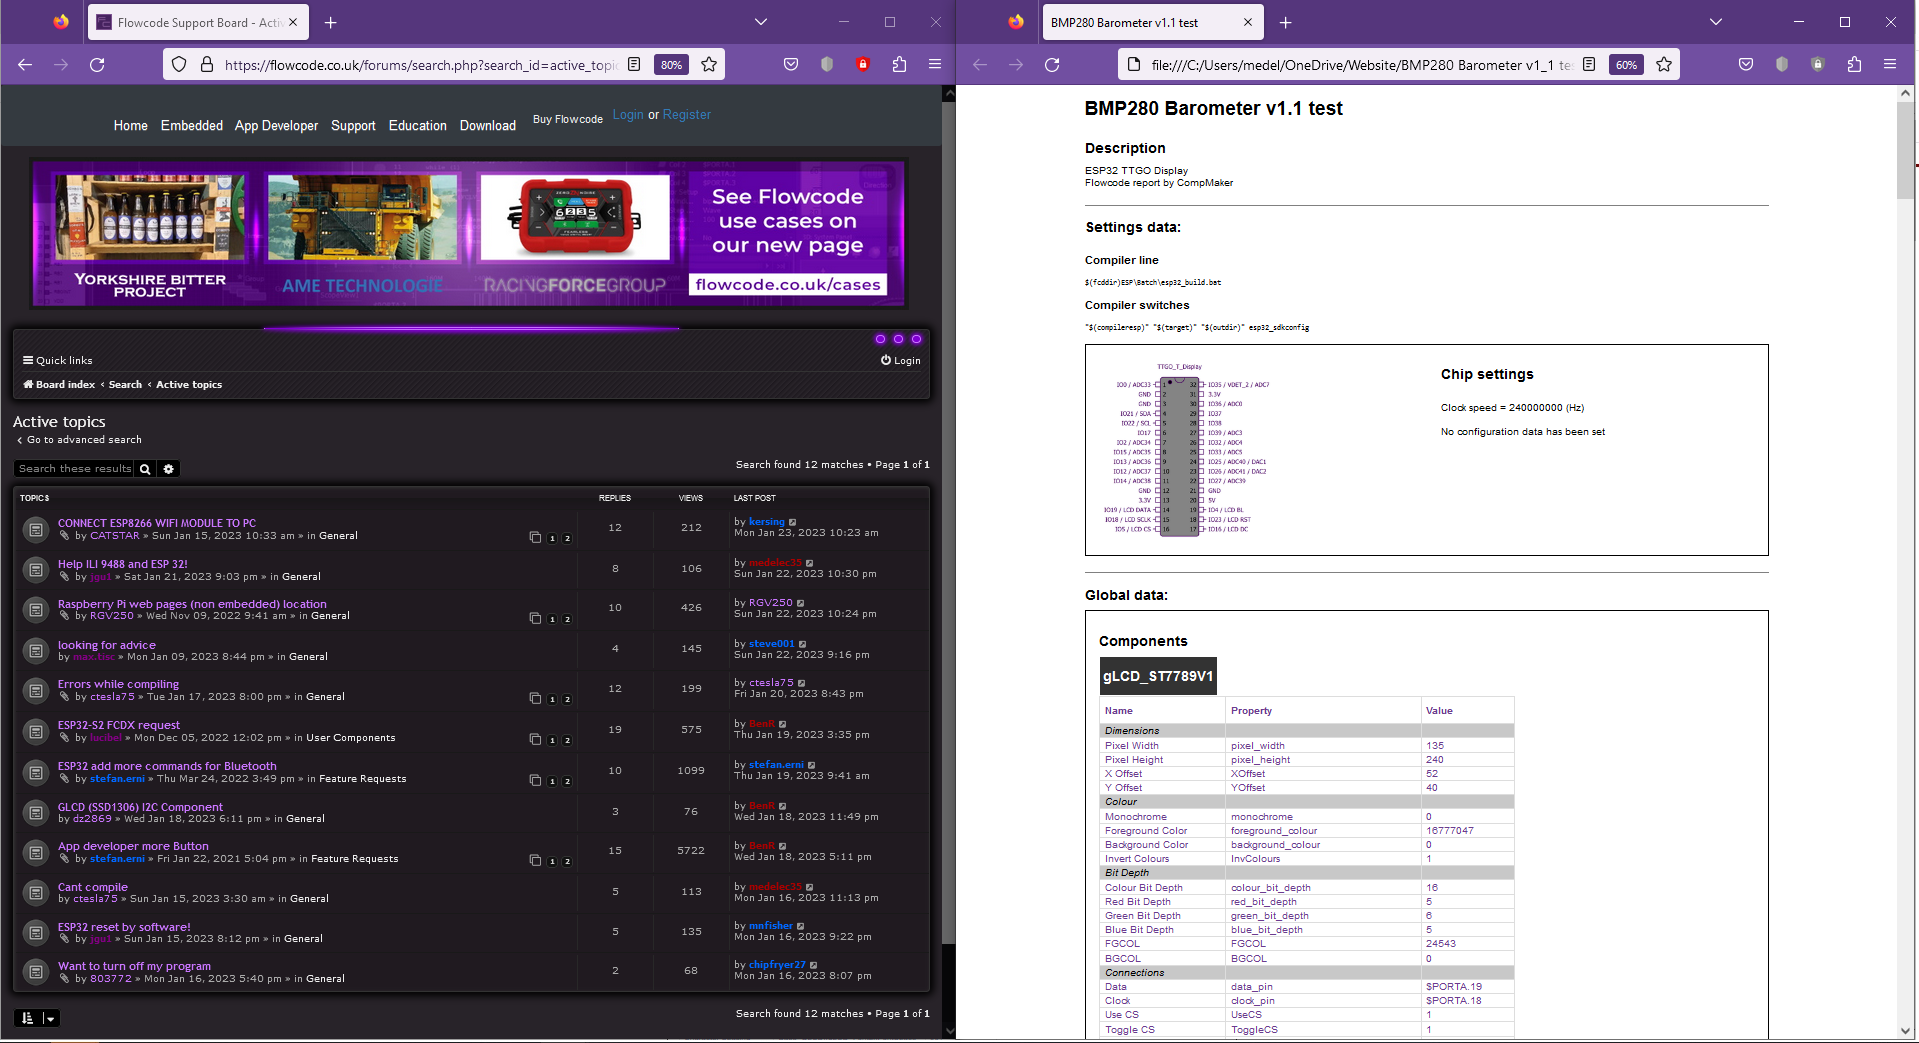Expand the Quick links menu

[x=58, y=361]
